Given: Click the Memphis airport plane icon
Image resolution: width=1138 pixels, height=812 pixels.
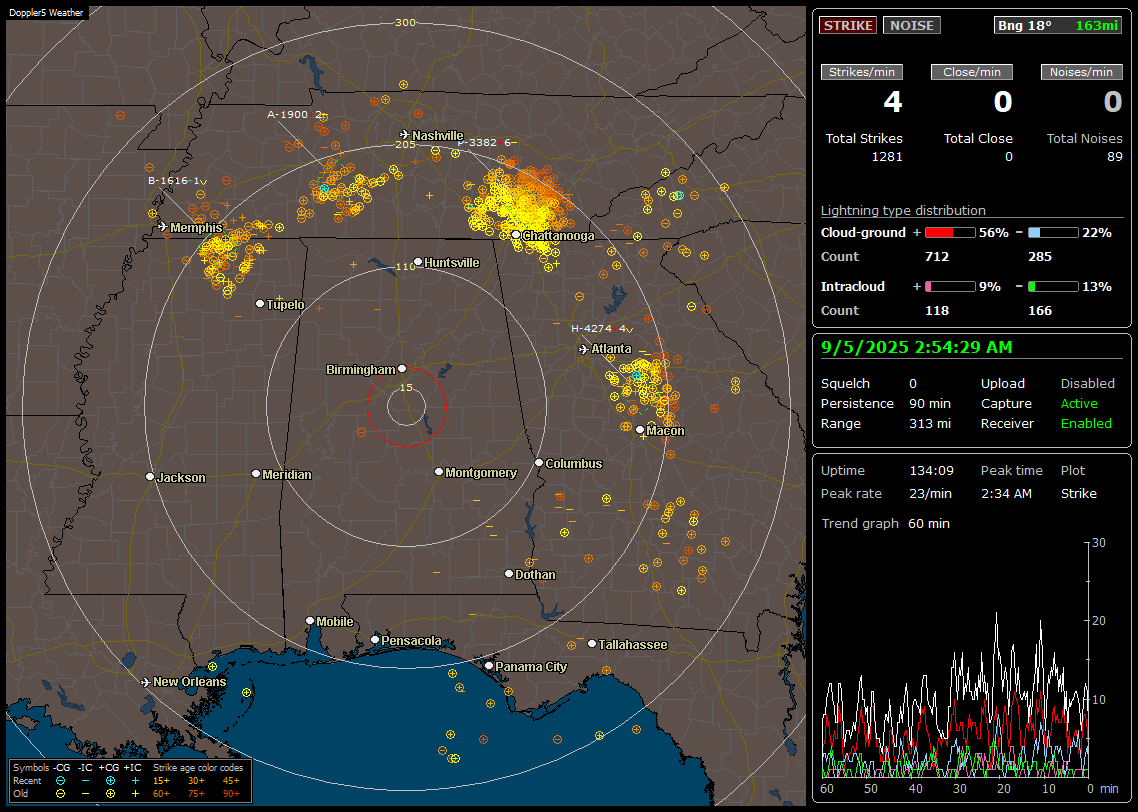Looking at the screenshot, I should pyautogui.click(x=163, y=227).
